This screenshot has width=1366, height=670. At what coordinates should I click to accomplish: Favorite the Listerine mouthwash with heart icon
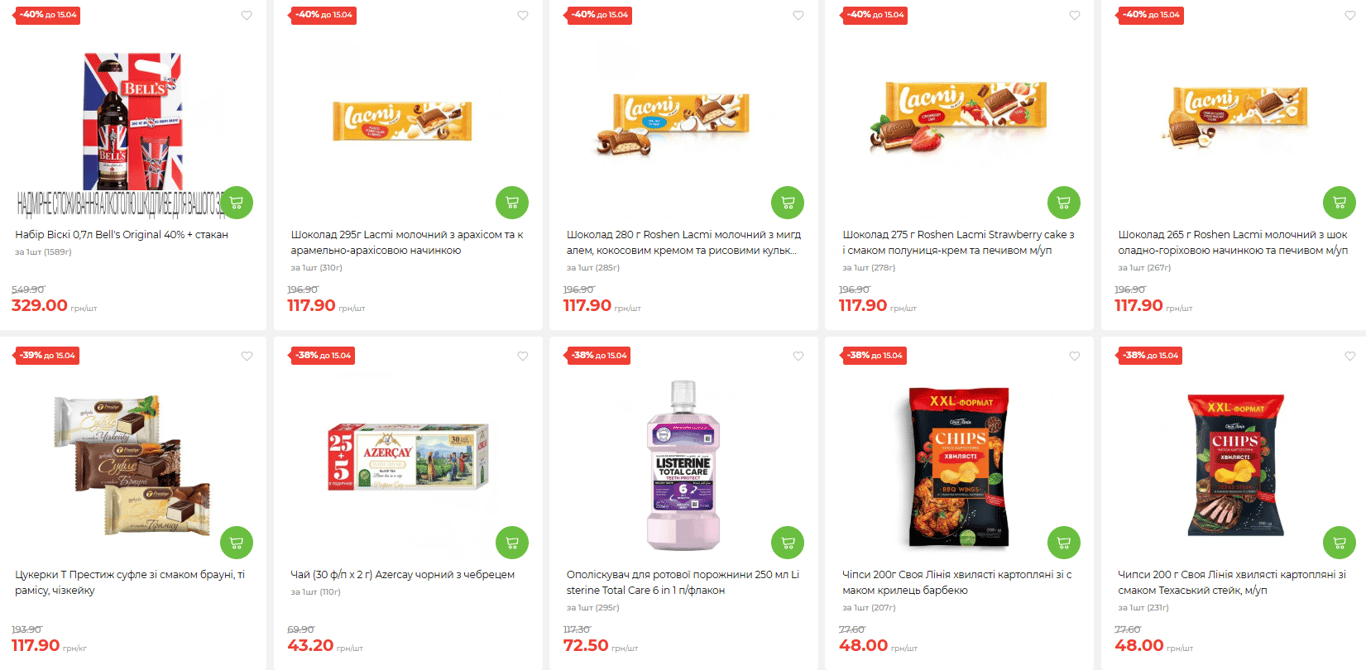[x=798, y=356]
